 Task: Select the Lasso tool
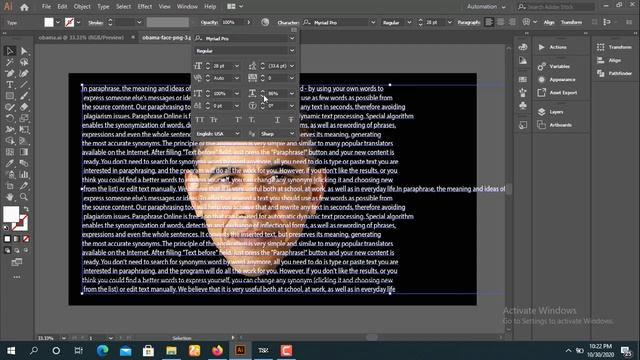click(x=24, y=62)
